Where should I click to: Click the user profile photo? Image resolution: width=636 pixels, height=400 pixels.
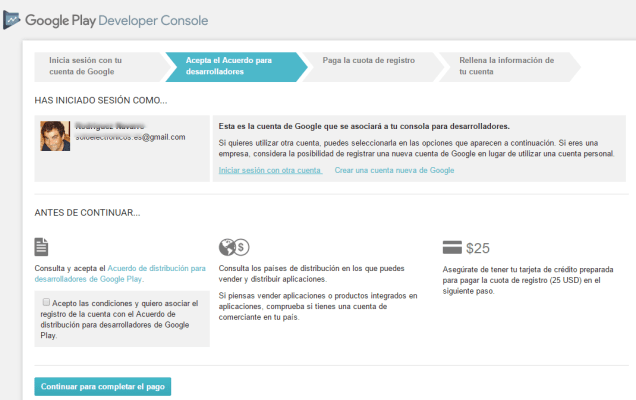(55, 135)
